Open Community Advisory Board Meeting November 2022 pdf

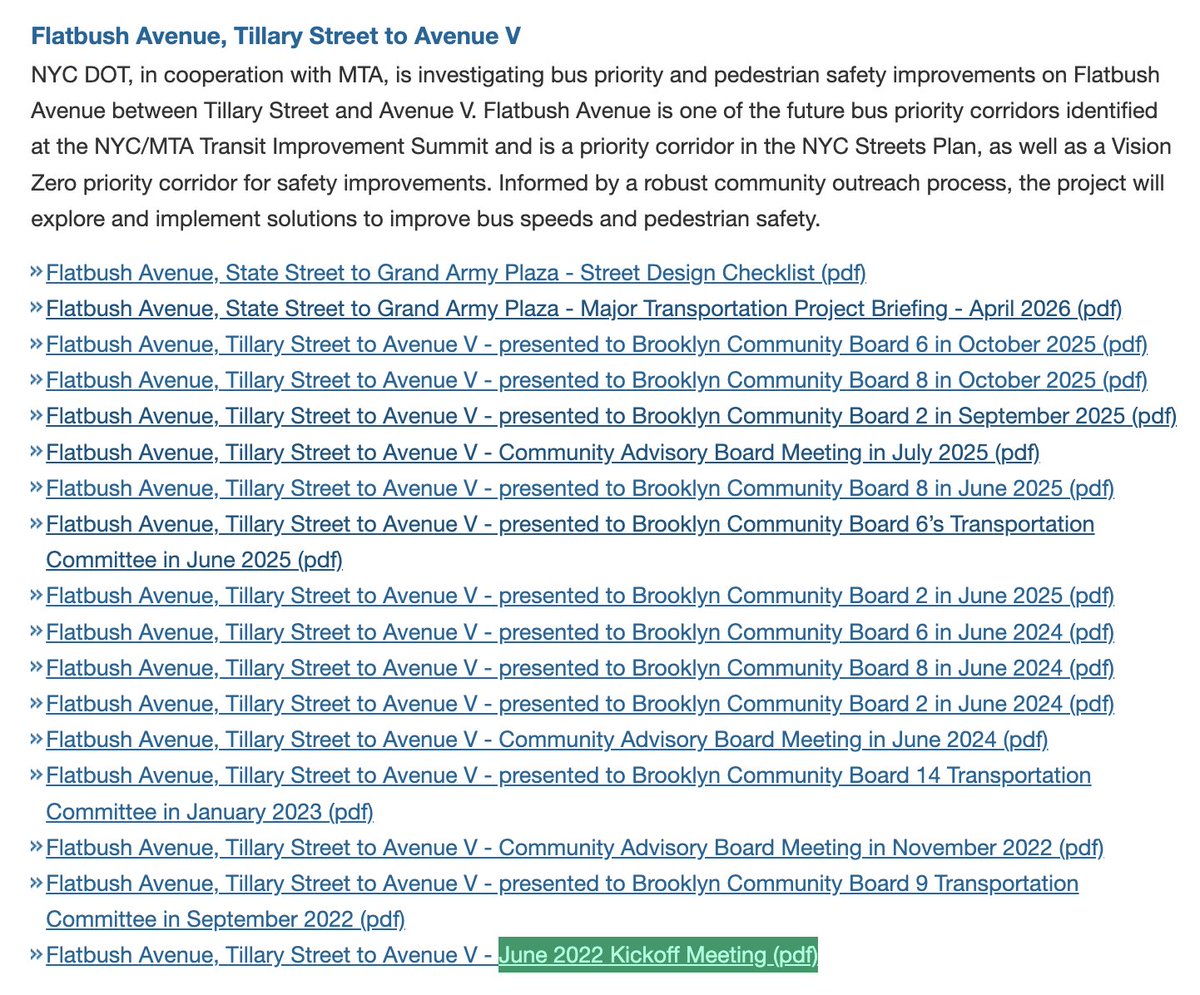click(x=575, y=848)
